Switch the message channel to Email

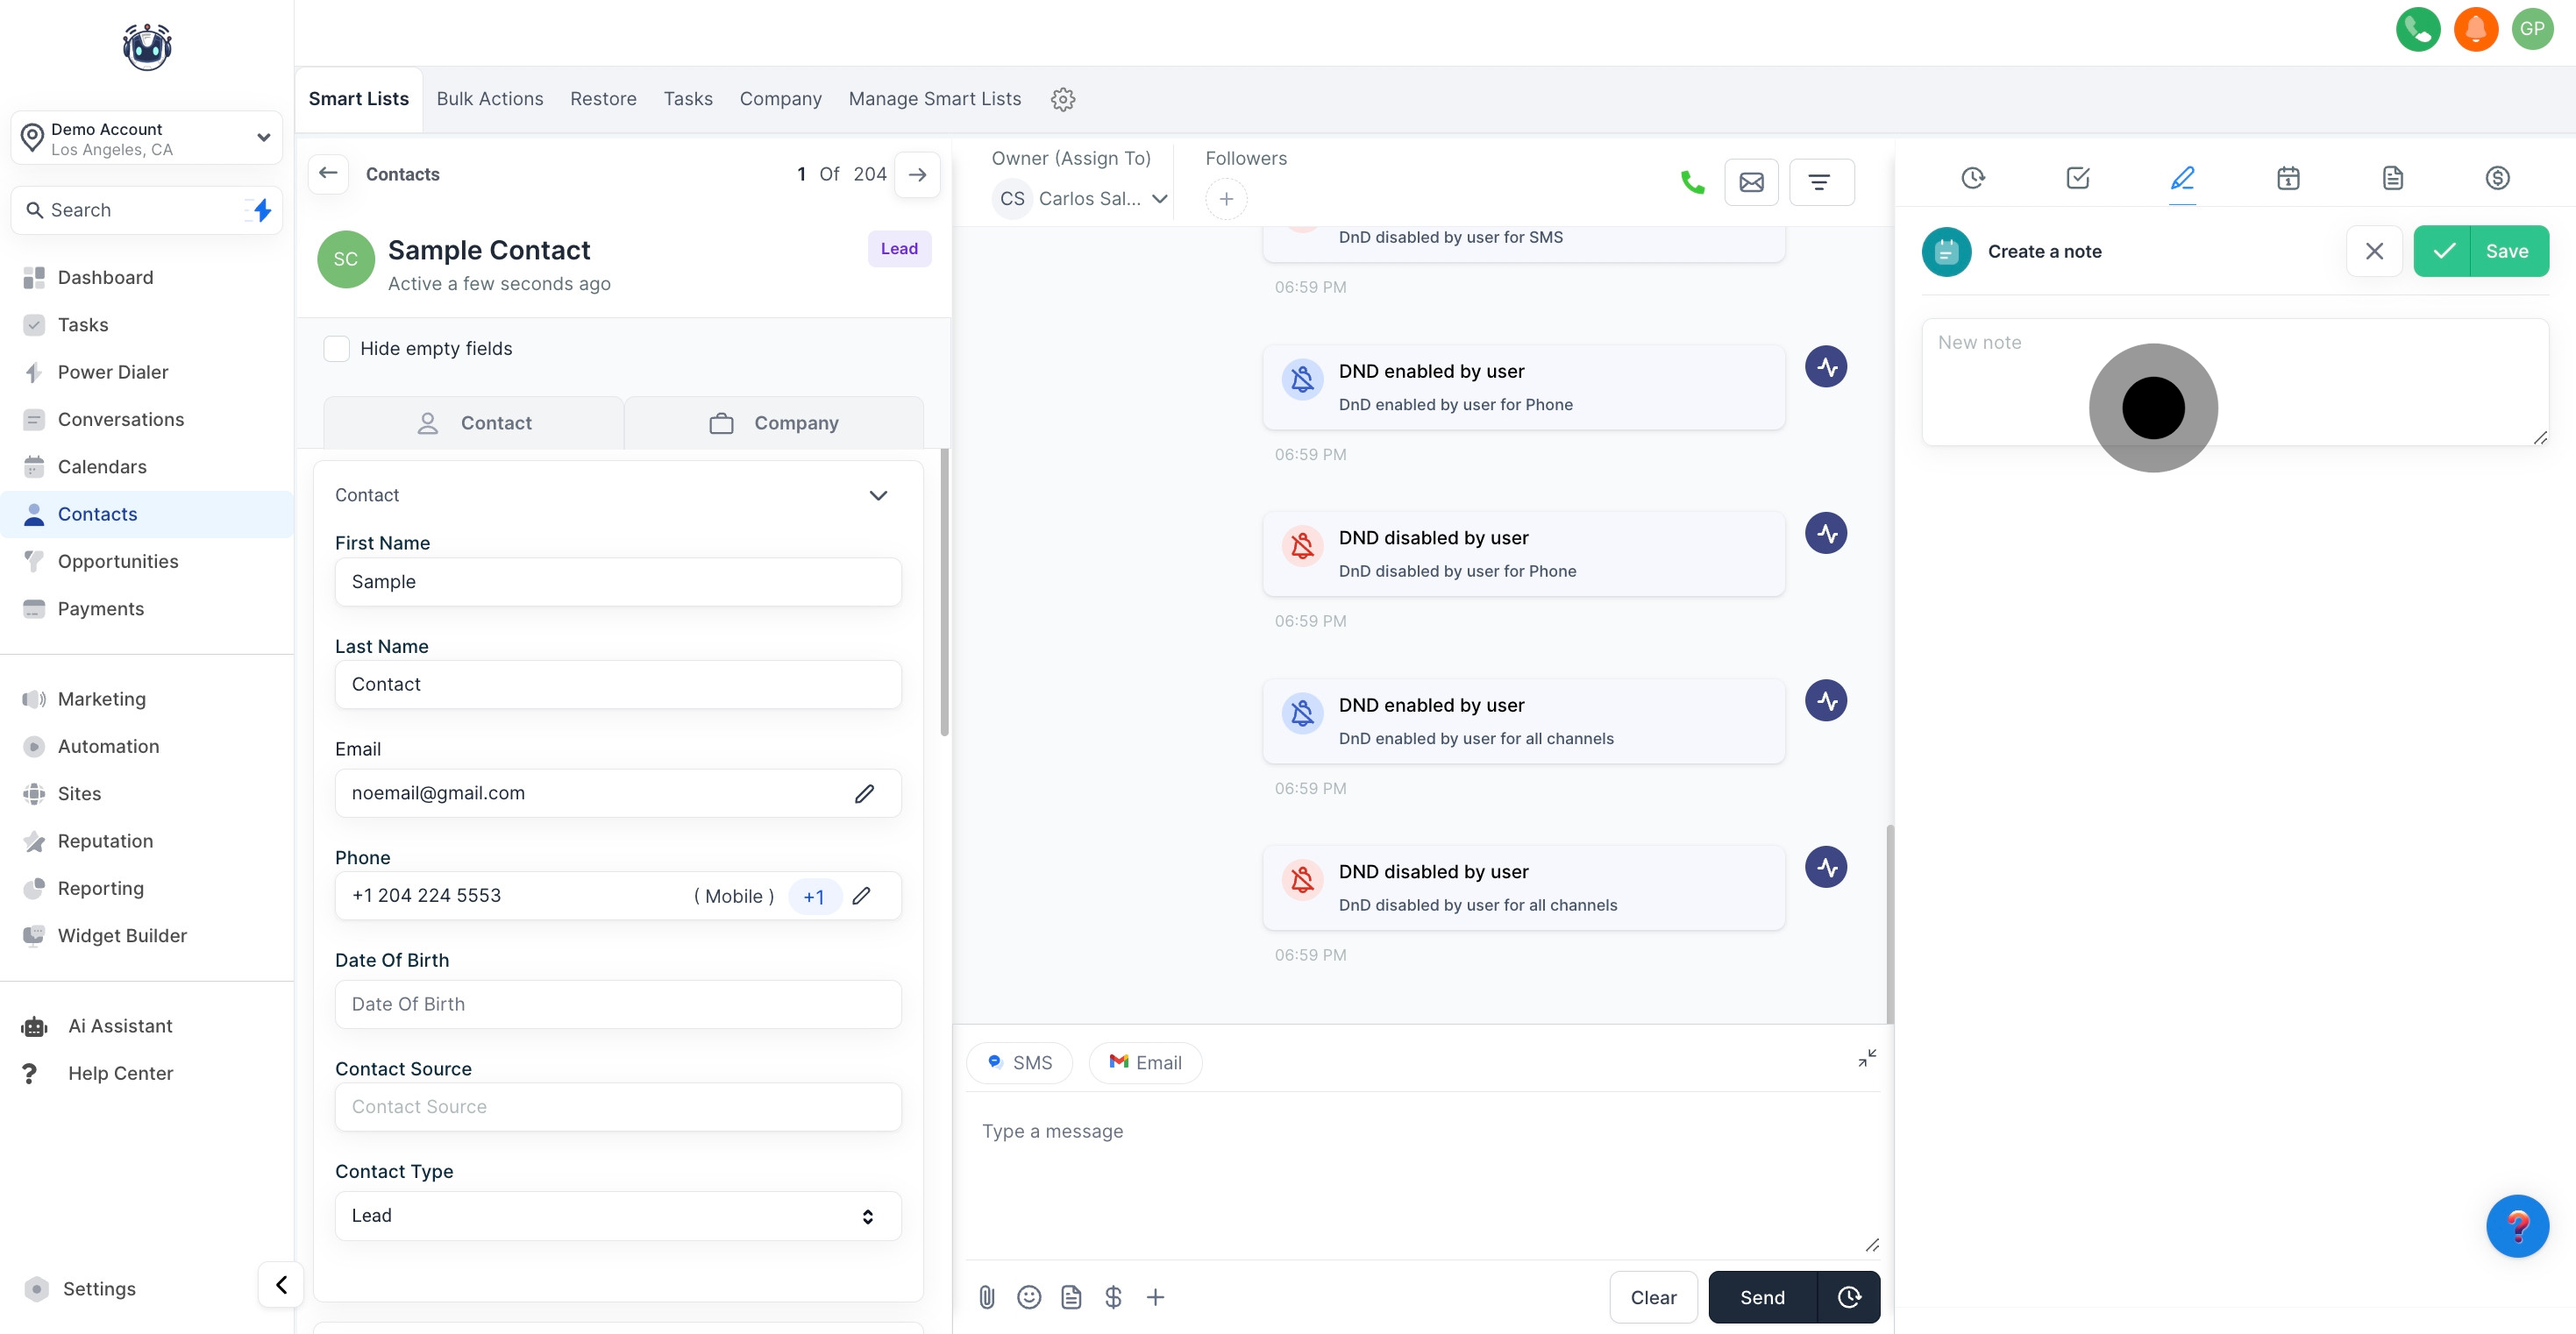(x=1145, y=1062)
